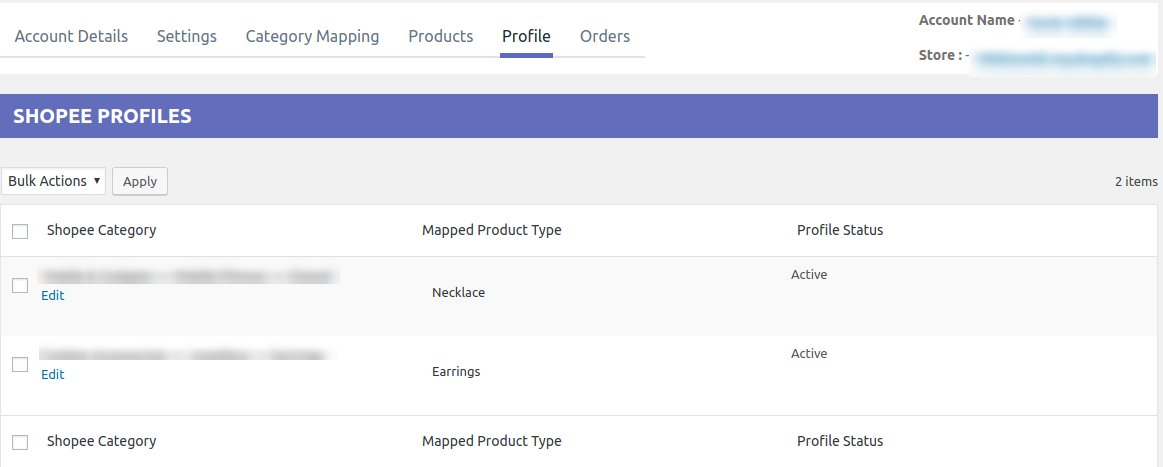Check the Earrings profile row checkbox

tap(20, 365)
